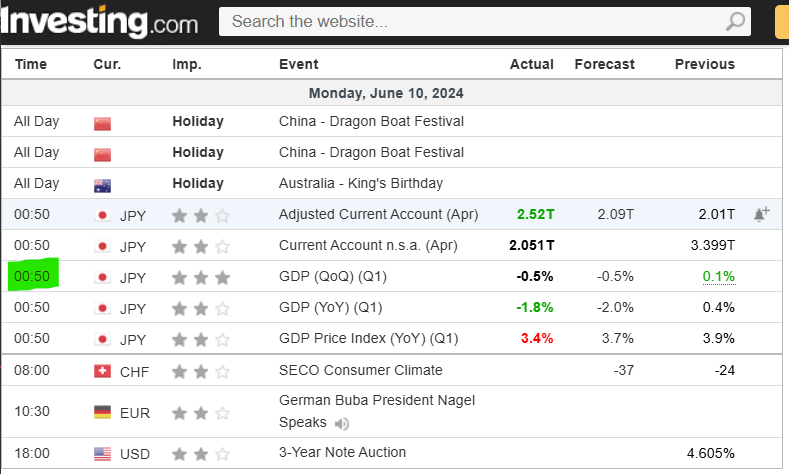
Task: Click Japan flag in Adjusted Current Account row
Action: [102, 215]
